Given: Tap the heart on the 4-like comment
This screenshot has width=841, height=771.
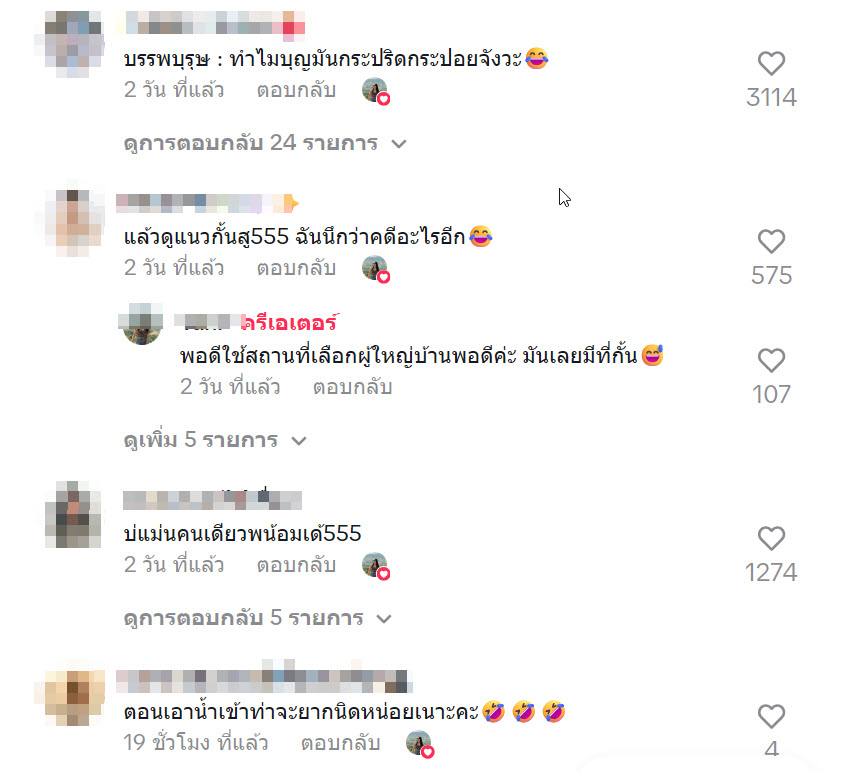Looking at the screenshot, I should click(771, 716).
